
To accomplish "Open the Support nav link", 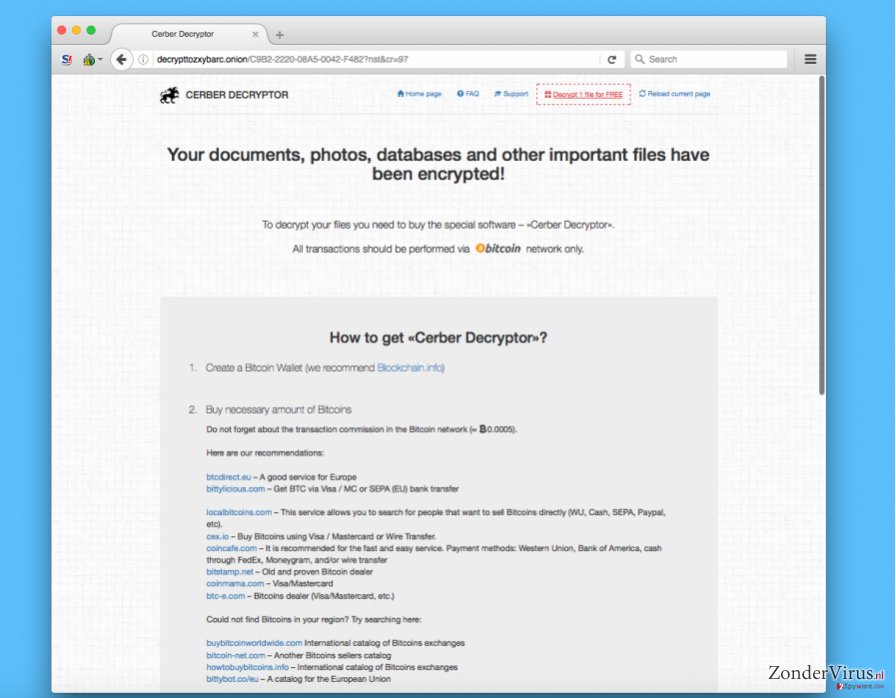I will (511, 94).
